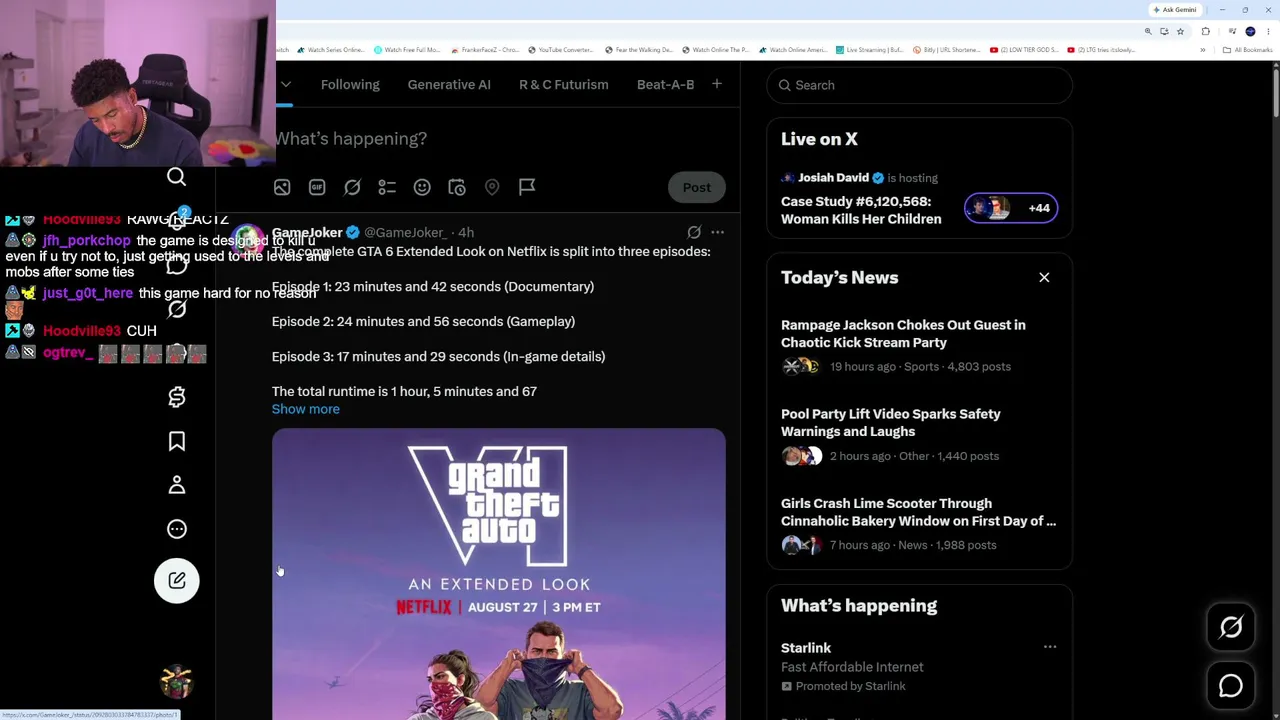1280x720 pixels.
Task: Open the Bitly URL Shortener bookmark
Action: point(947,50)
